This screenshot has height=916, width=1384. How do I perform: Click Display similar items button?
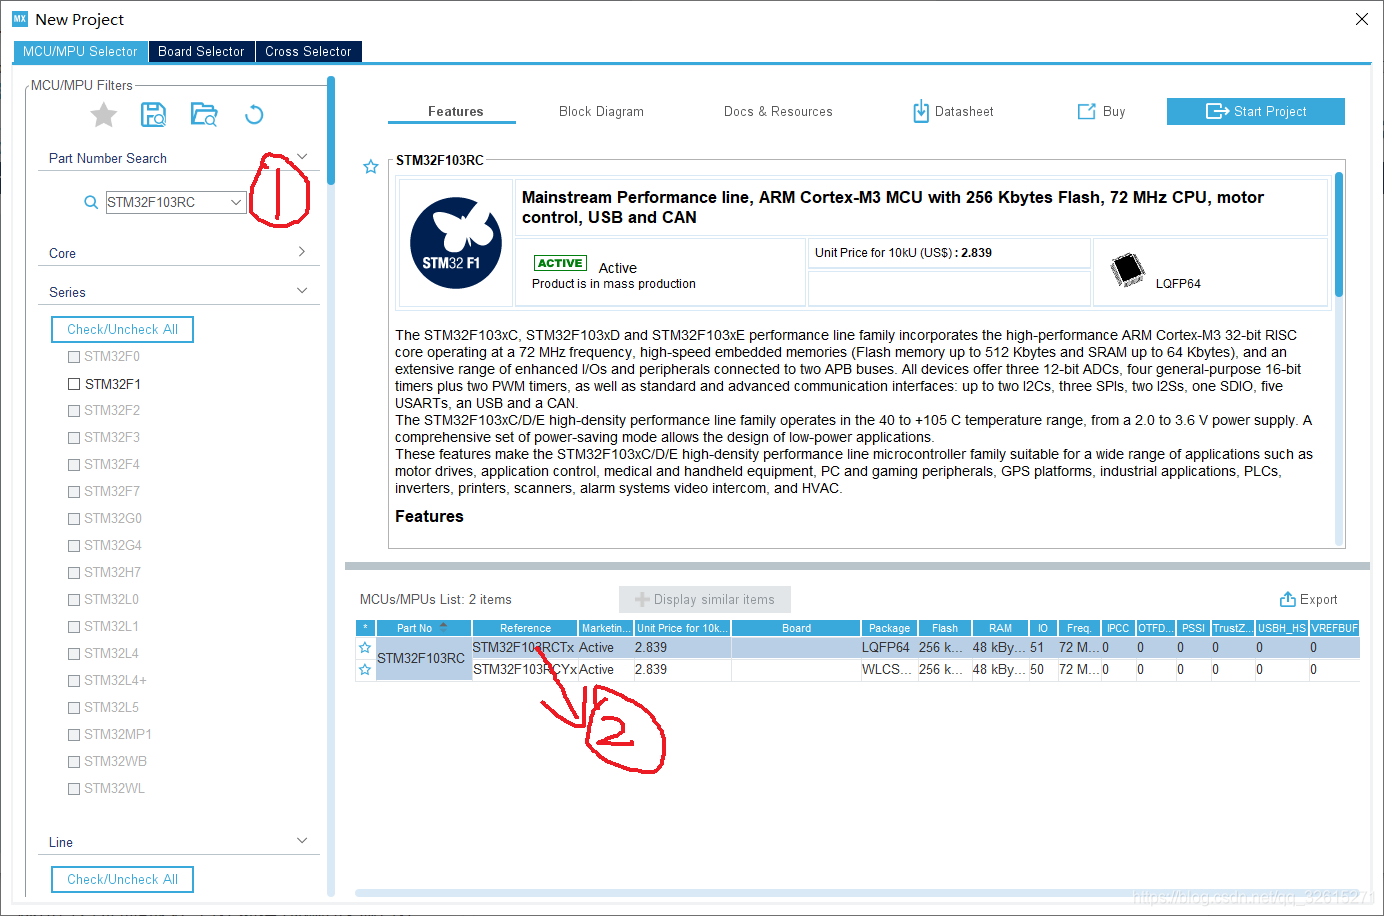coord(705,599)
